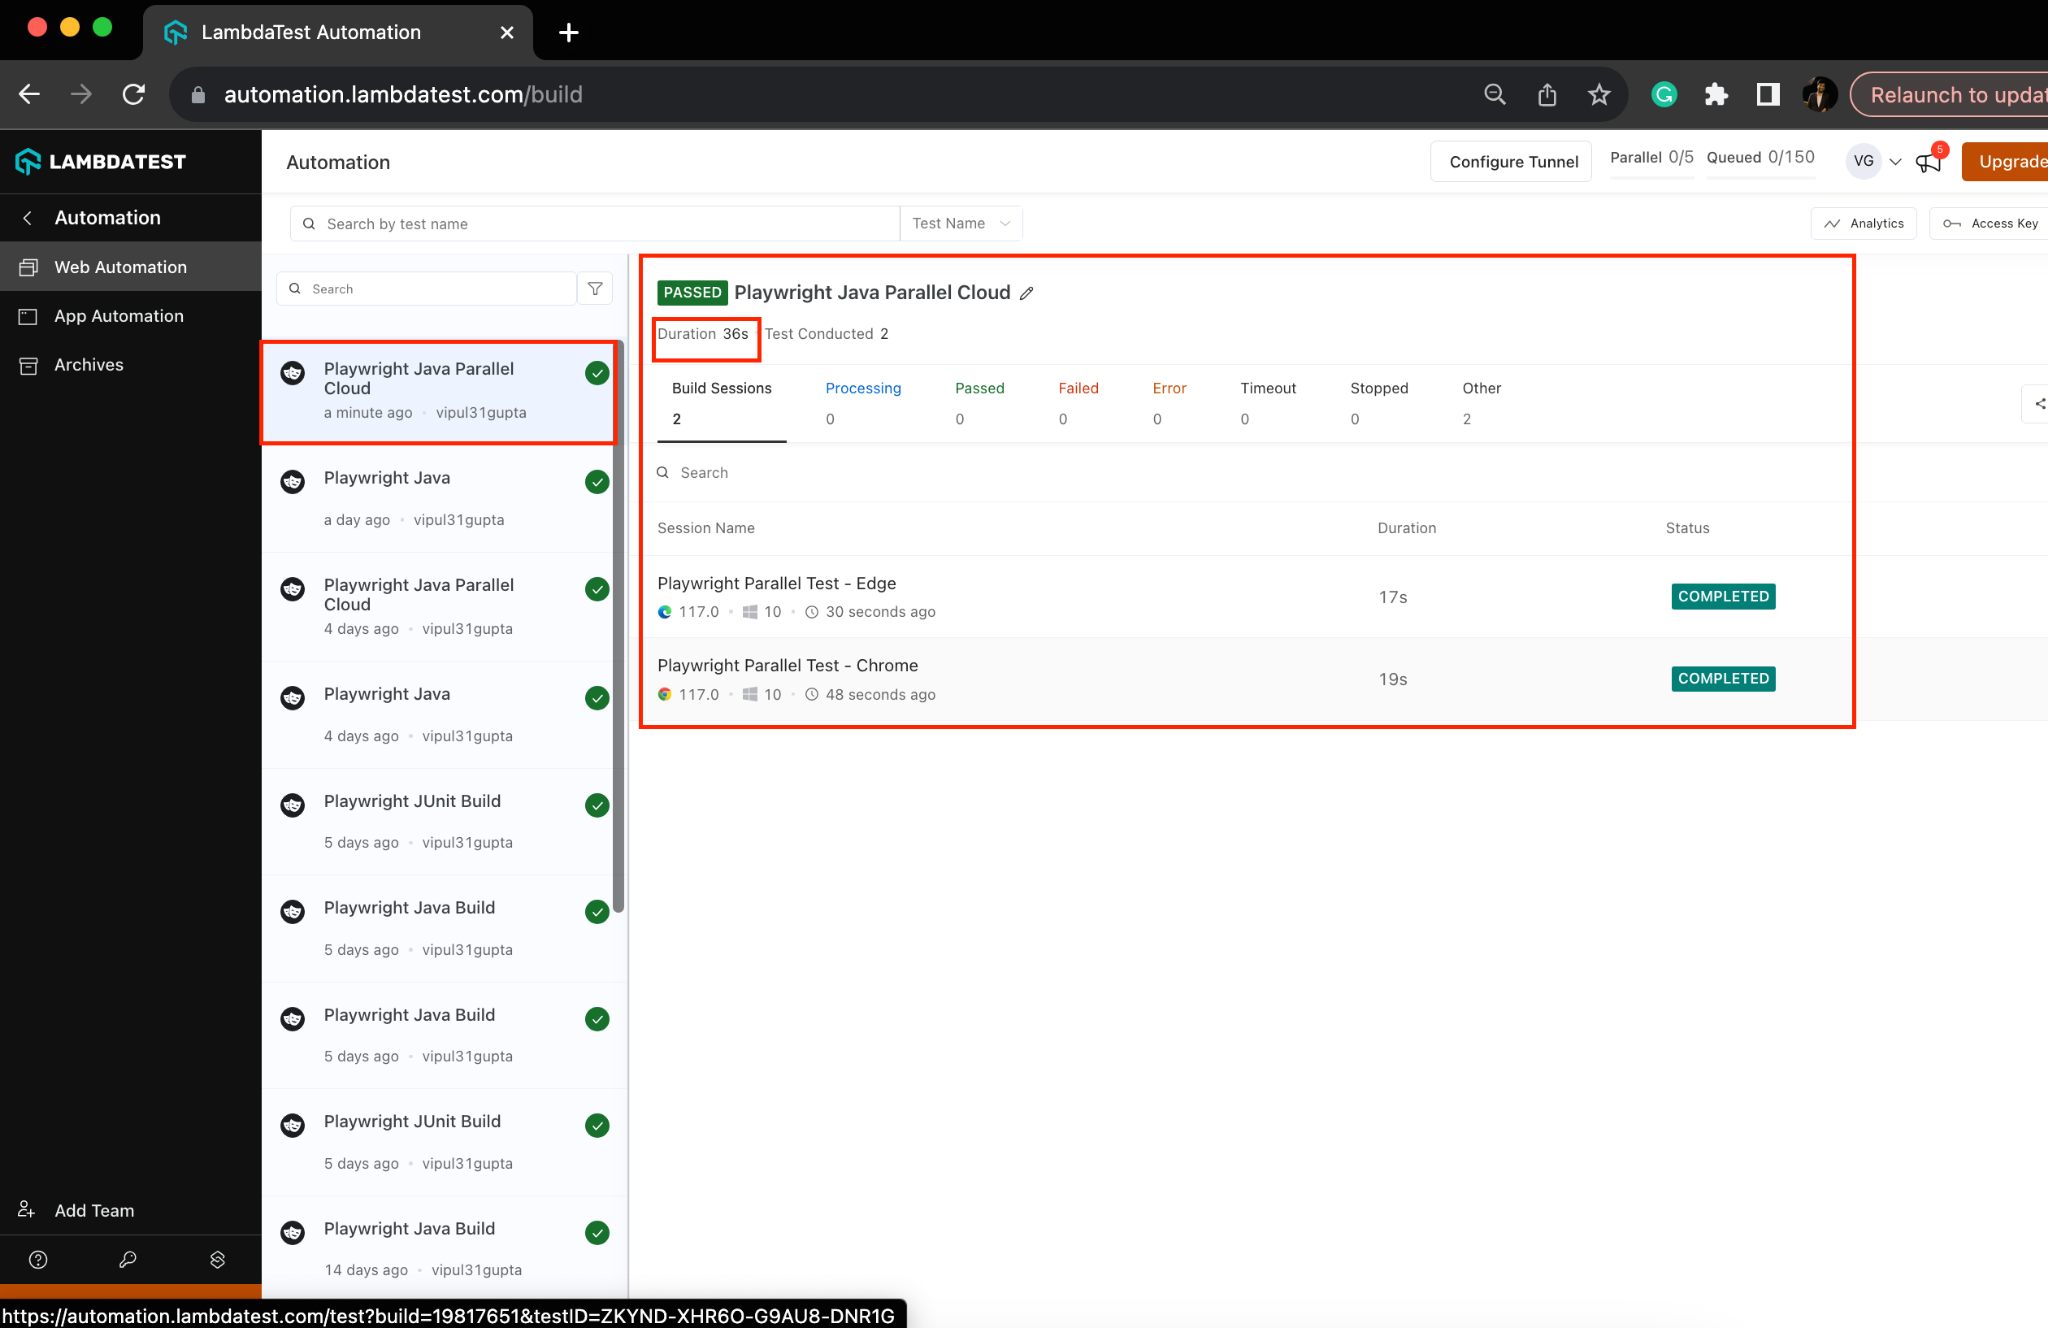The image size is (2048, 1328).
Task: Click the key icon in sidebar footer
Action: coord(127,1260)
